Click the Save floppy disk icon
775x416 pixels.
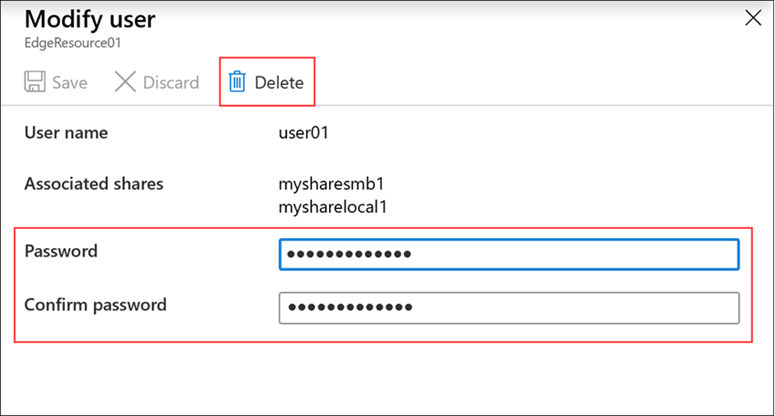35,82
